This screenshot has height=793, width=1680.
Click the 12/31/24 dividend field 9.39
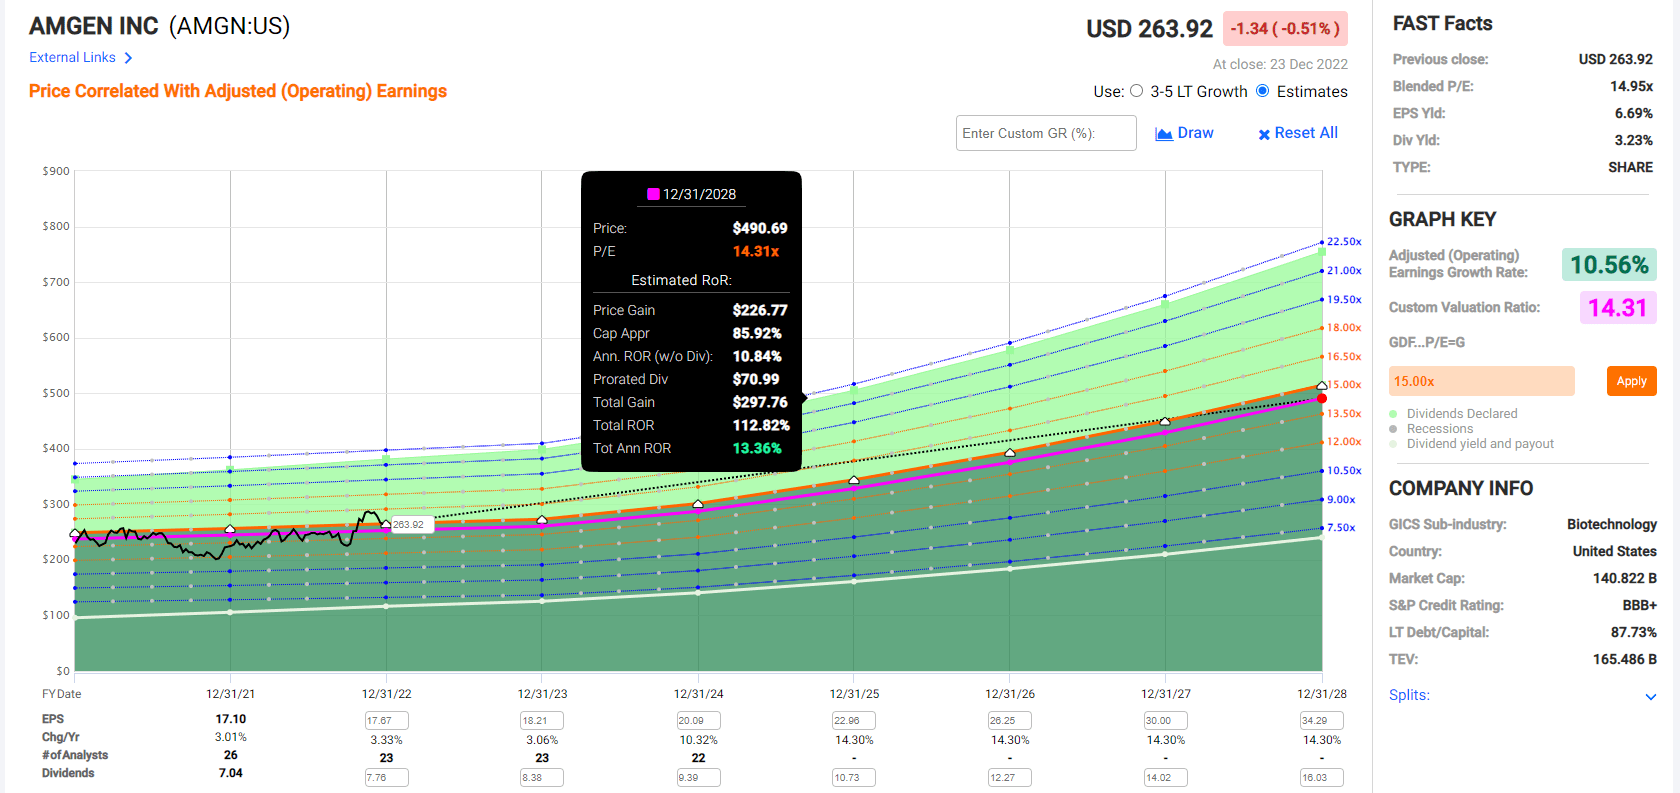(698, 777)
